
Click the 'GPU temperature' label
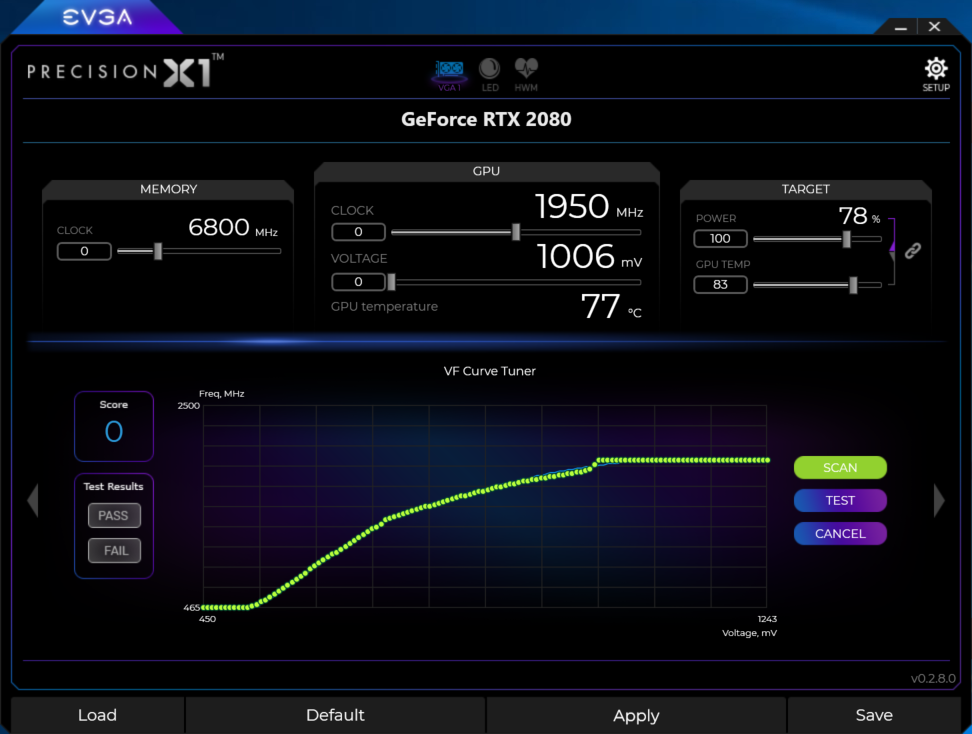point(384,307)
